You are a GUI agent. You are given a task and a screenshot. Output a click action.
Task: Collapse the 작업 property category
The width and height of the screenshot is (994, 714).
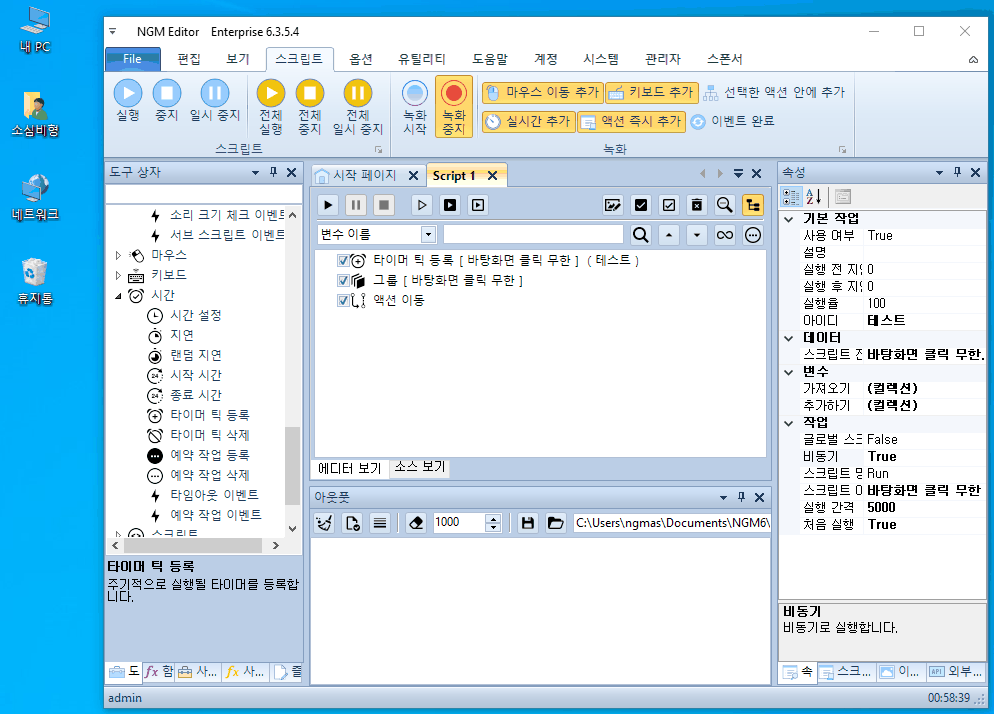789,423
